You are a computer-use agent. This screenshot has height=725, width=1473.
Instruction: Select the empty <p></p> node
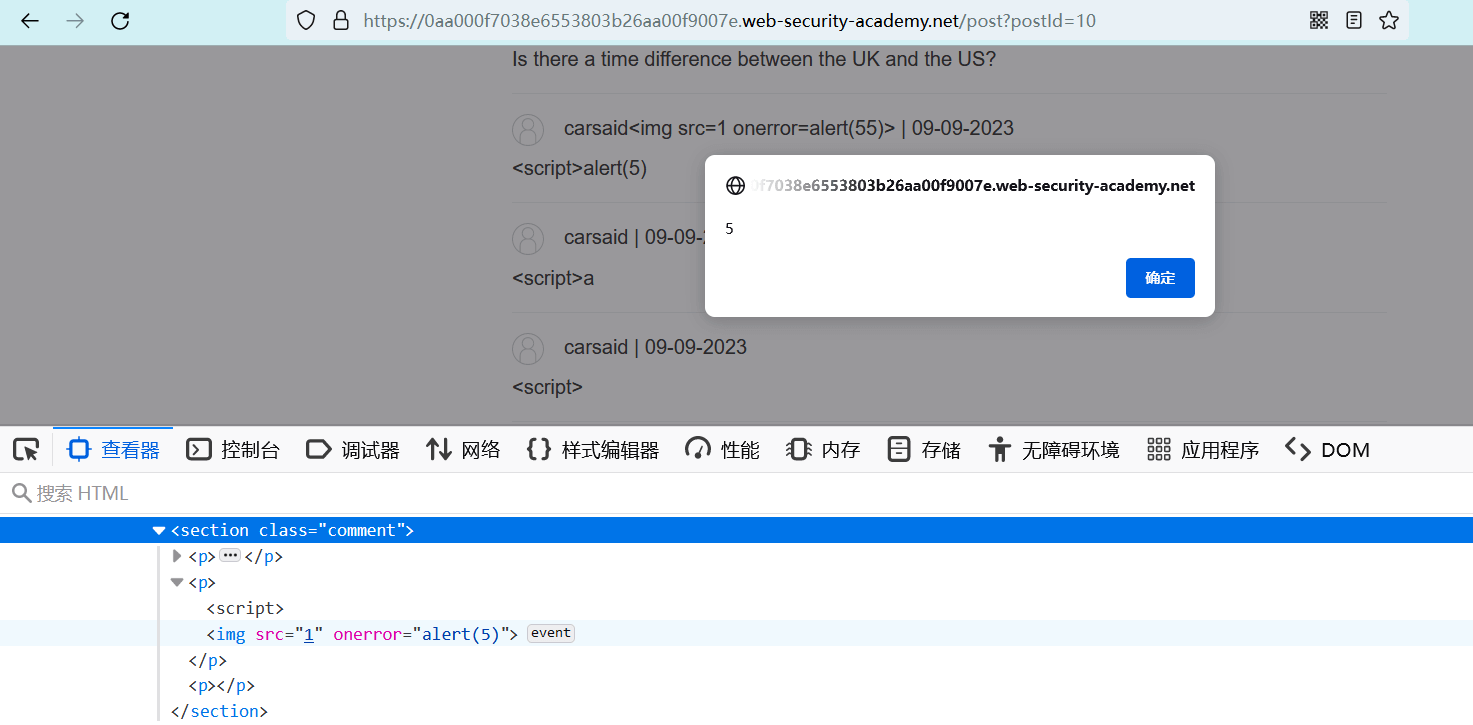[x=222, y=686]
